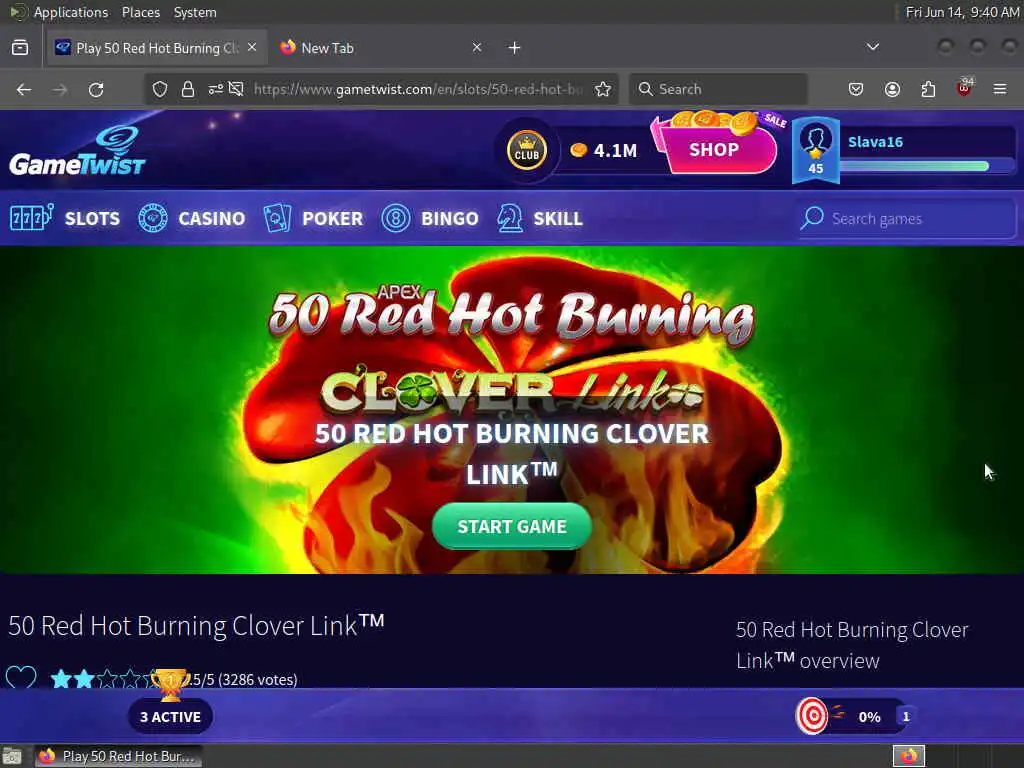
Task: Open the Firefox hamburger menu
Action: (x=1000, y=89)
